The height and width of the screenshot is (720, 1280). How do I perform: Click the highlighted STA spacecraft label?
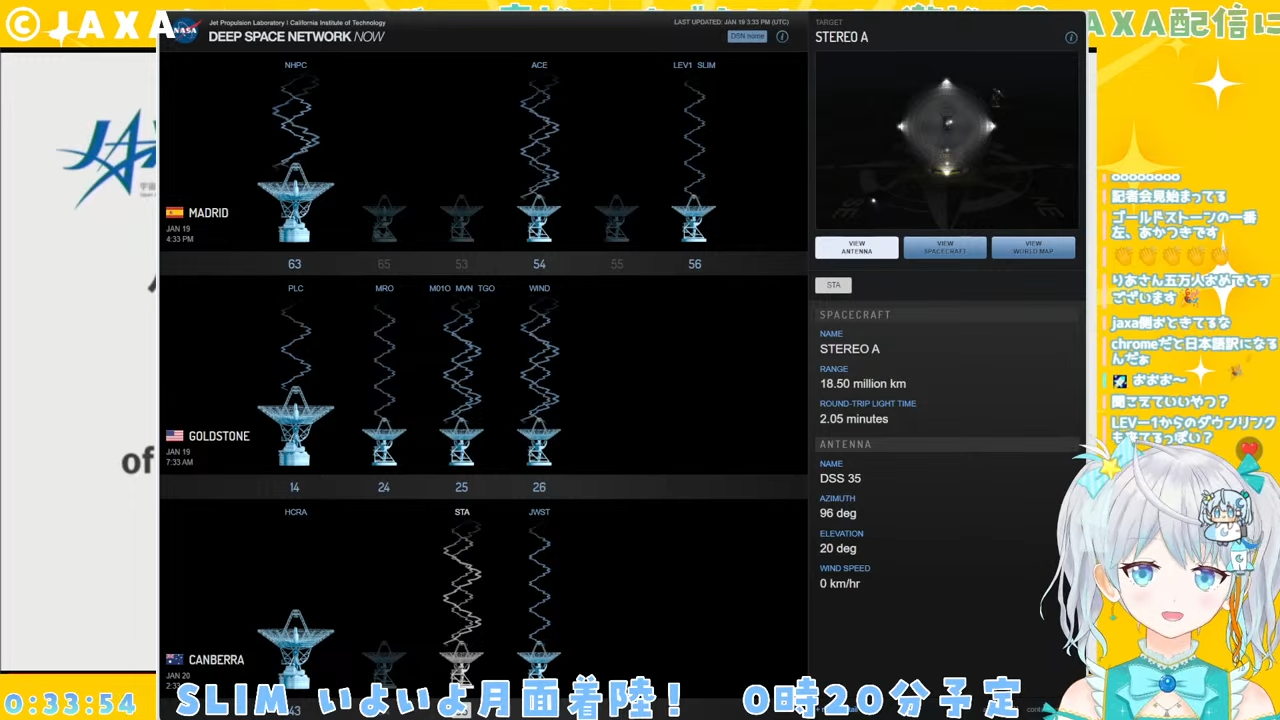click(461, 512)
